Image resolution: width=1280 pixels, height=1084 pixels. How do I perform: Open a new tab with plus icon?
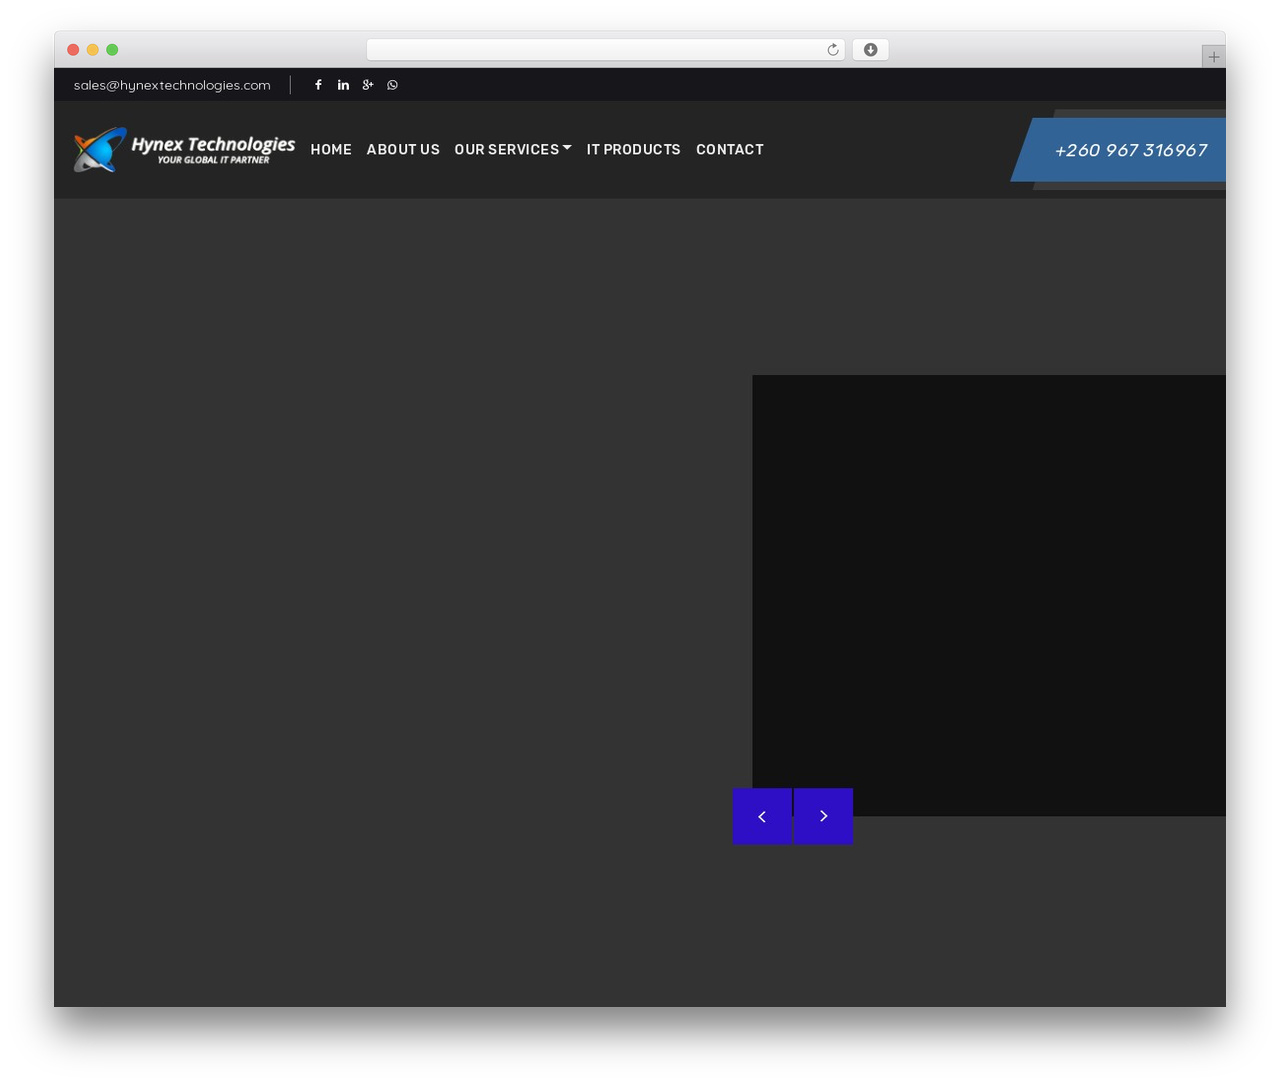1213,57
